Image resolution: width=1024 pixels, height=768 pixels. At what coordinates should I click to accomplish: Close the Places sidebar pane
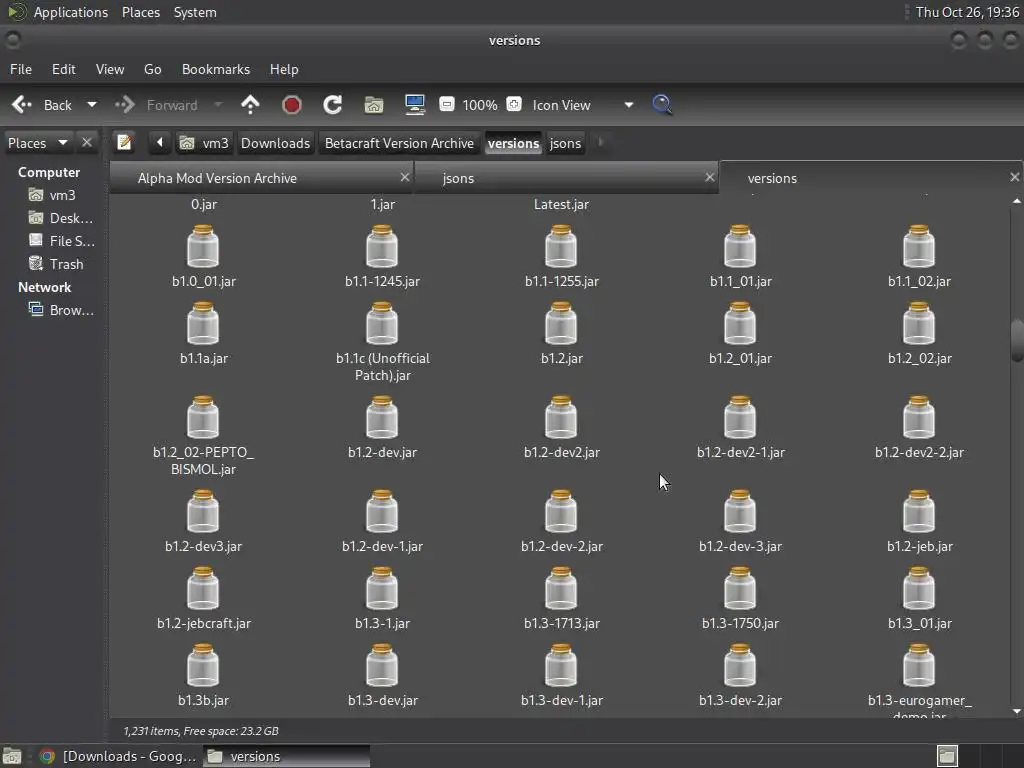(86, 142)
